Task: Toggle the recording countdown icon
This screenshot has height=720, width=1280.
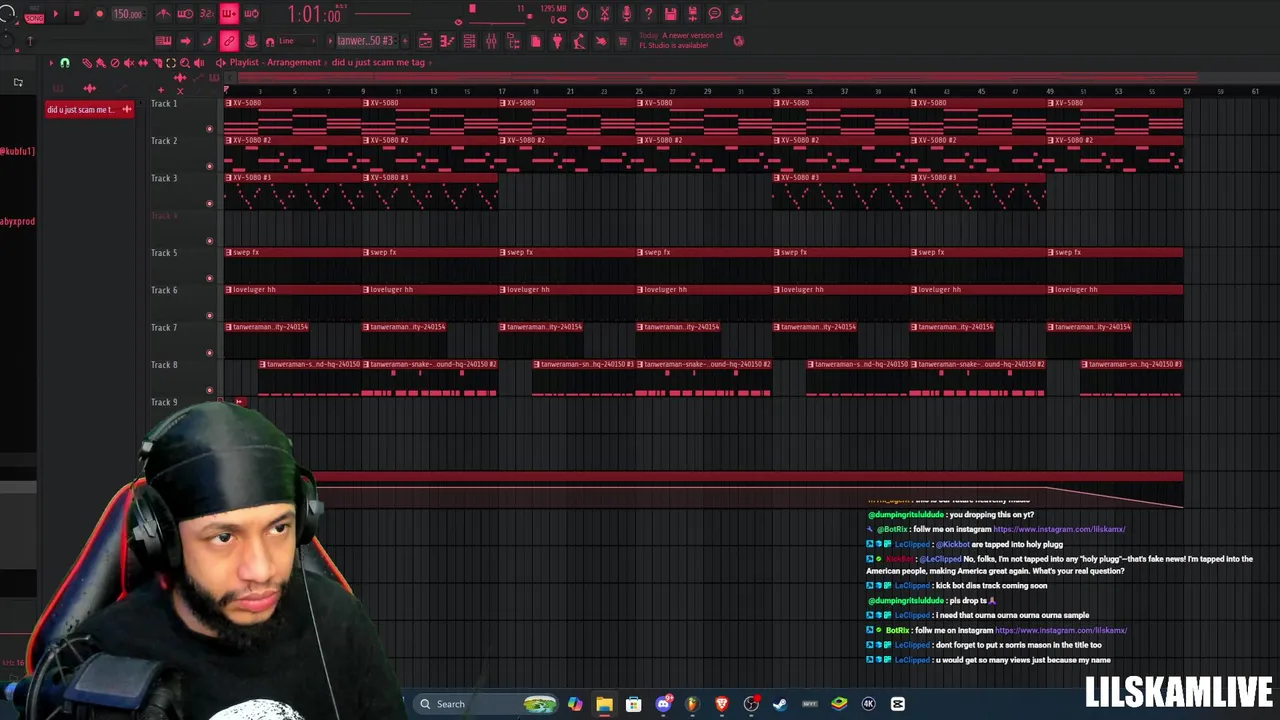Action: 207,14
